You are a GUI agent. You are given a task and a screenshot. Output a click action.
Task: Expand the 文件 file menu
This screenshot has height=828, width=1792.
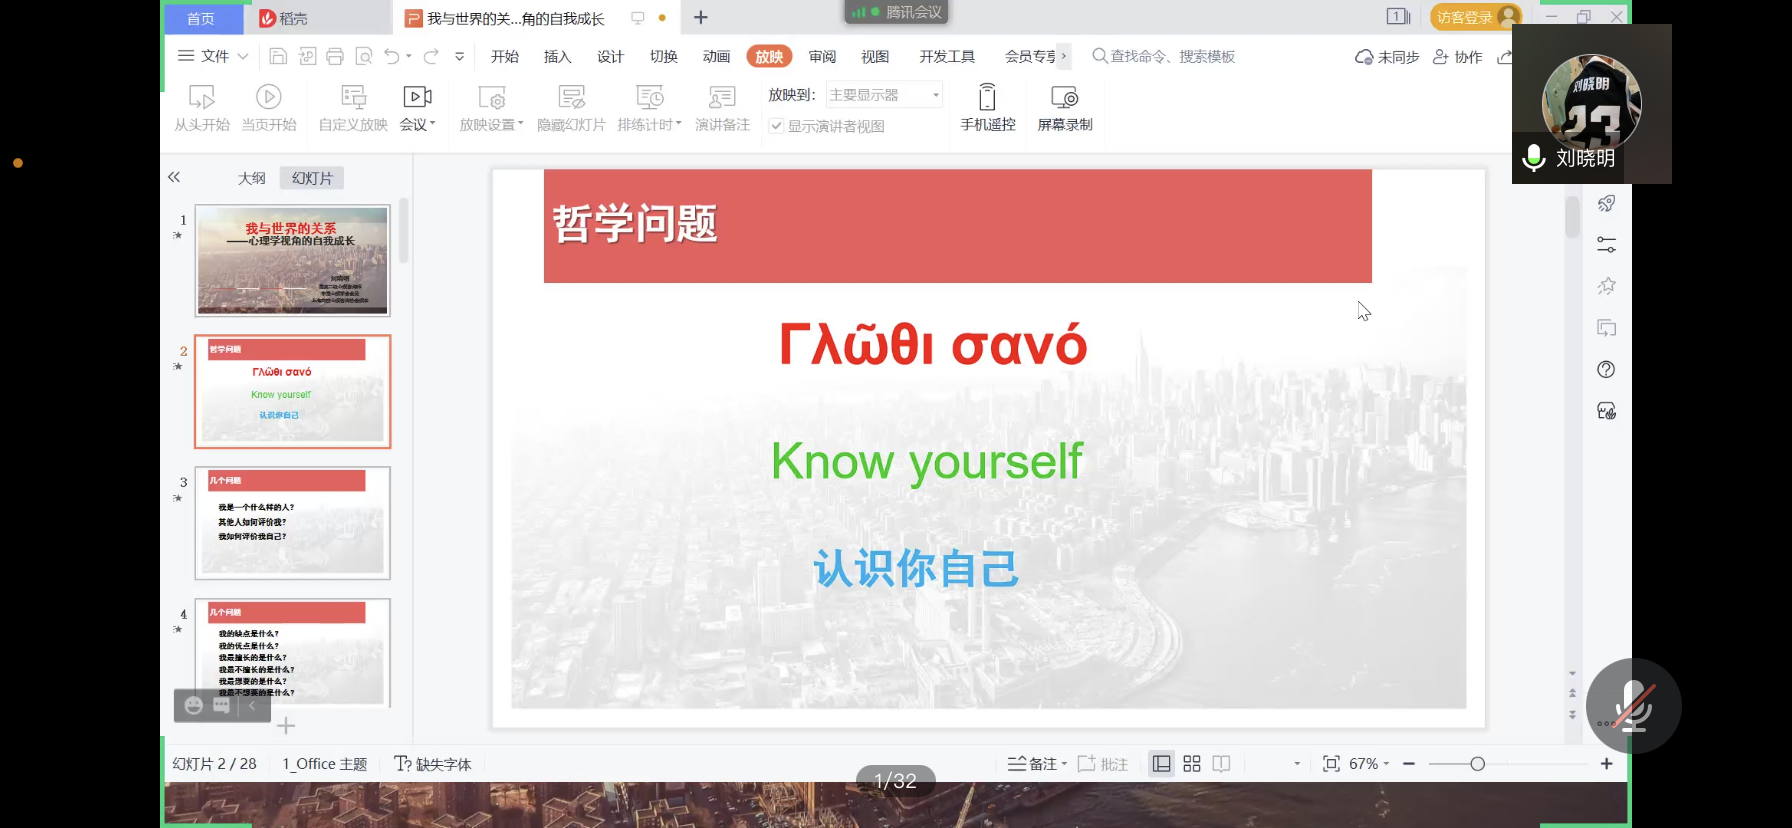[213, 57]
